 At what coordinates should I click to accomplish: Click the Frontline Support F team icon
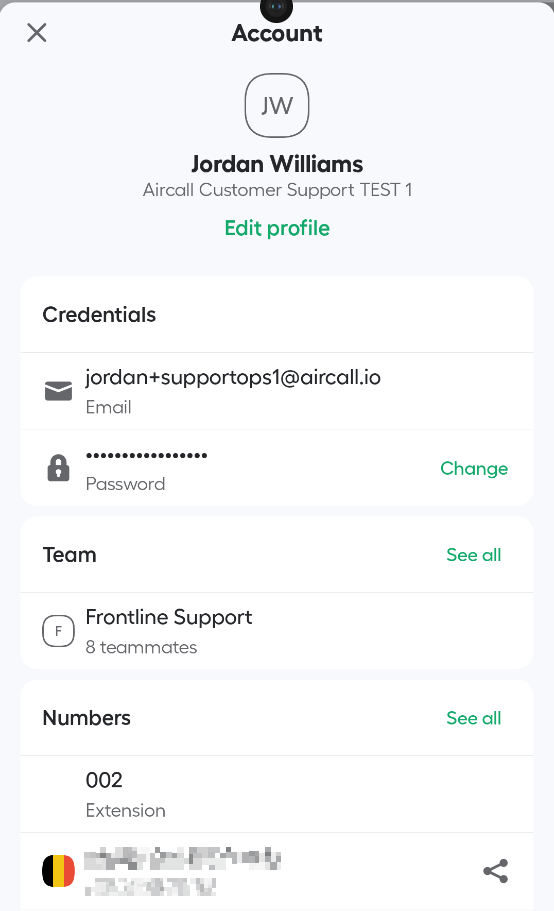pyautogui.click(x=59, y=631)
